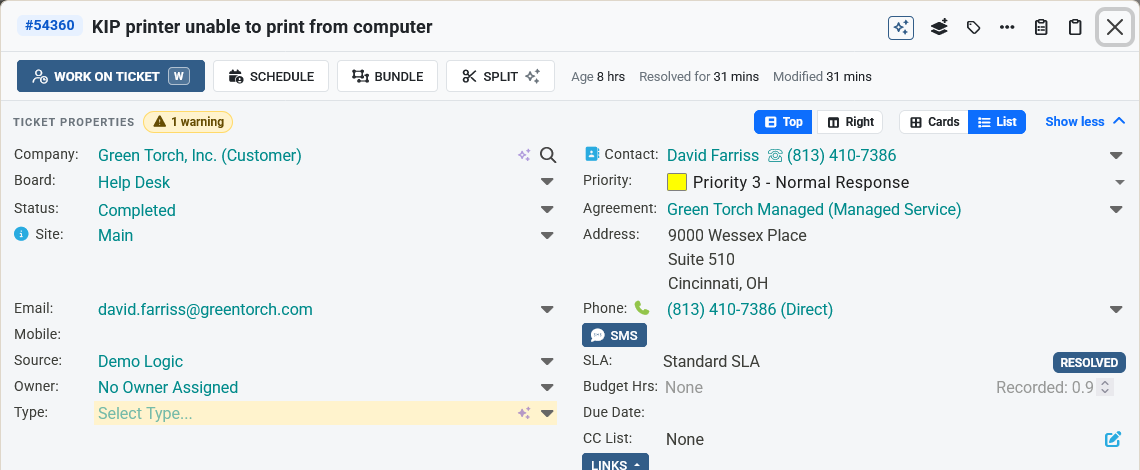The image size is (1140, 470).
Task: Click the Type field AI sparkle icon
Action: click(x=523, y=413)
